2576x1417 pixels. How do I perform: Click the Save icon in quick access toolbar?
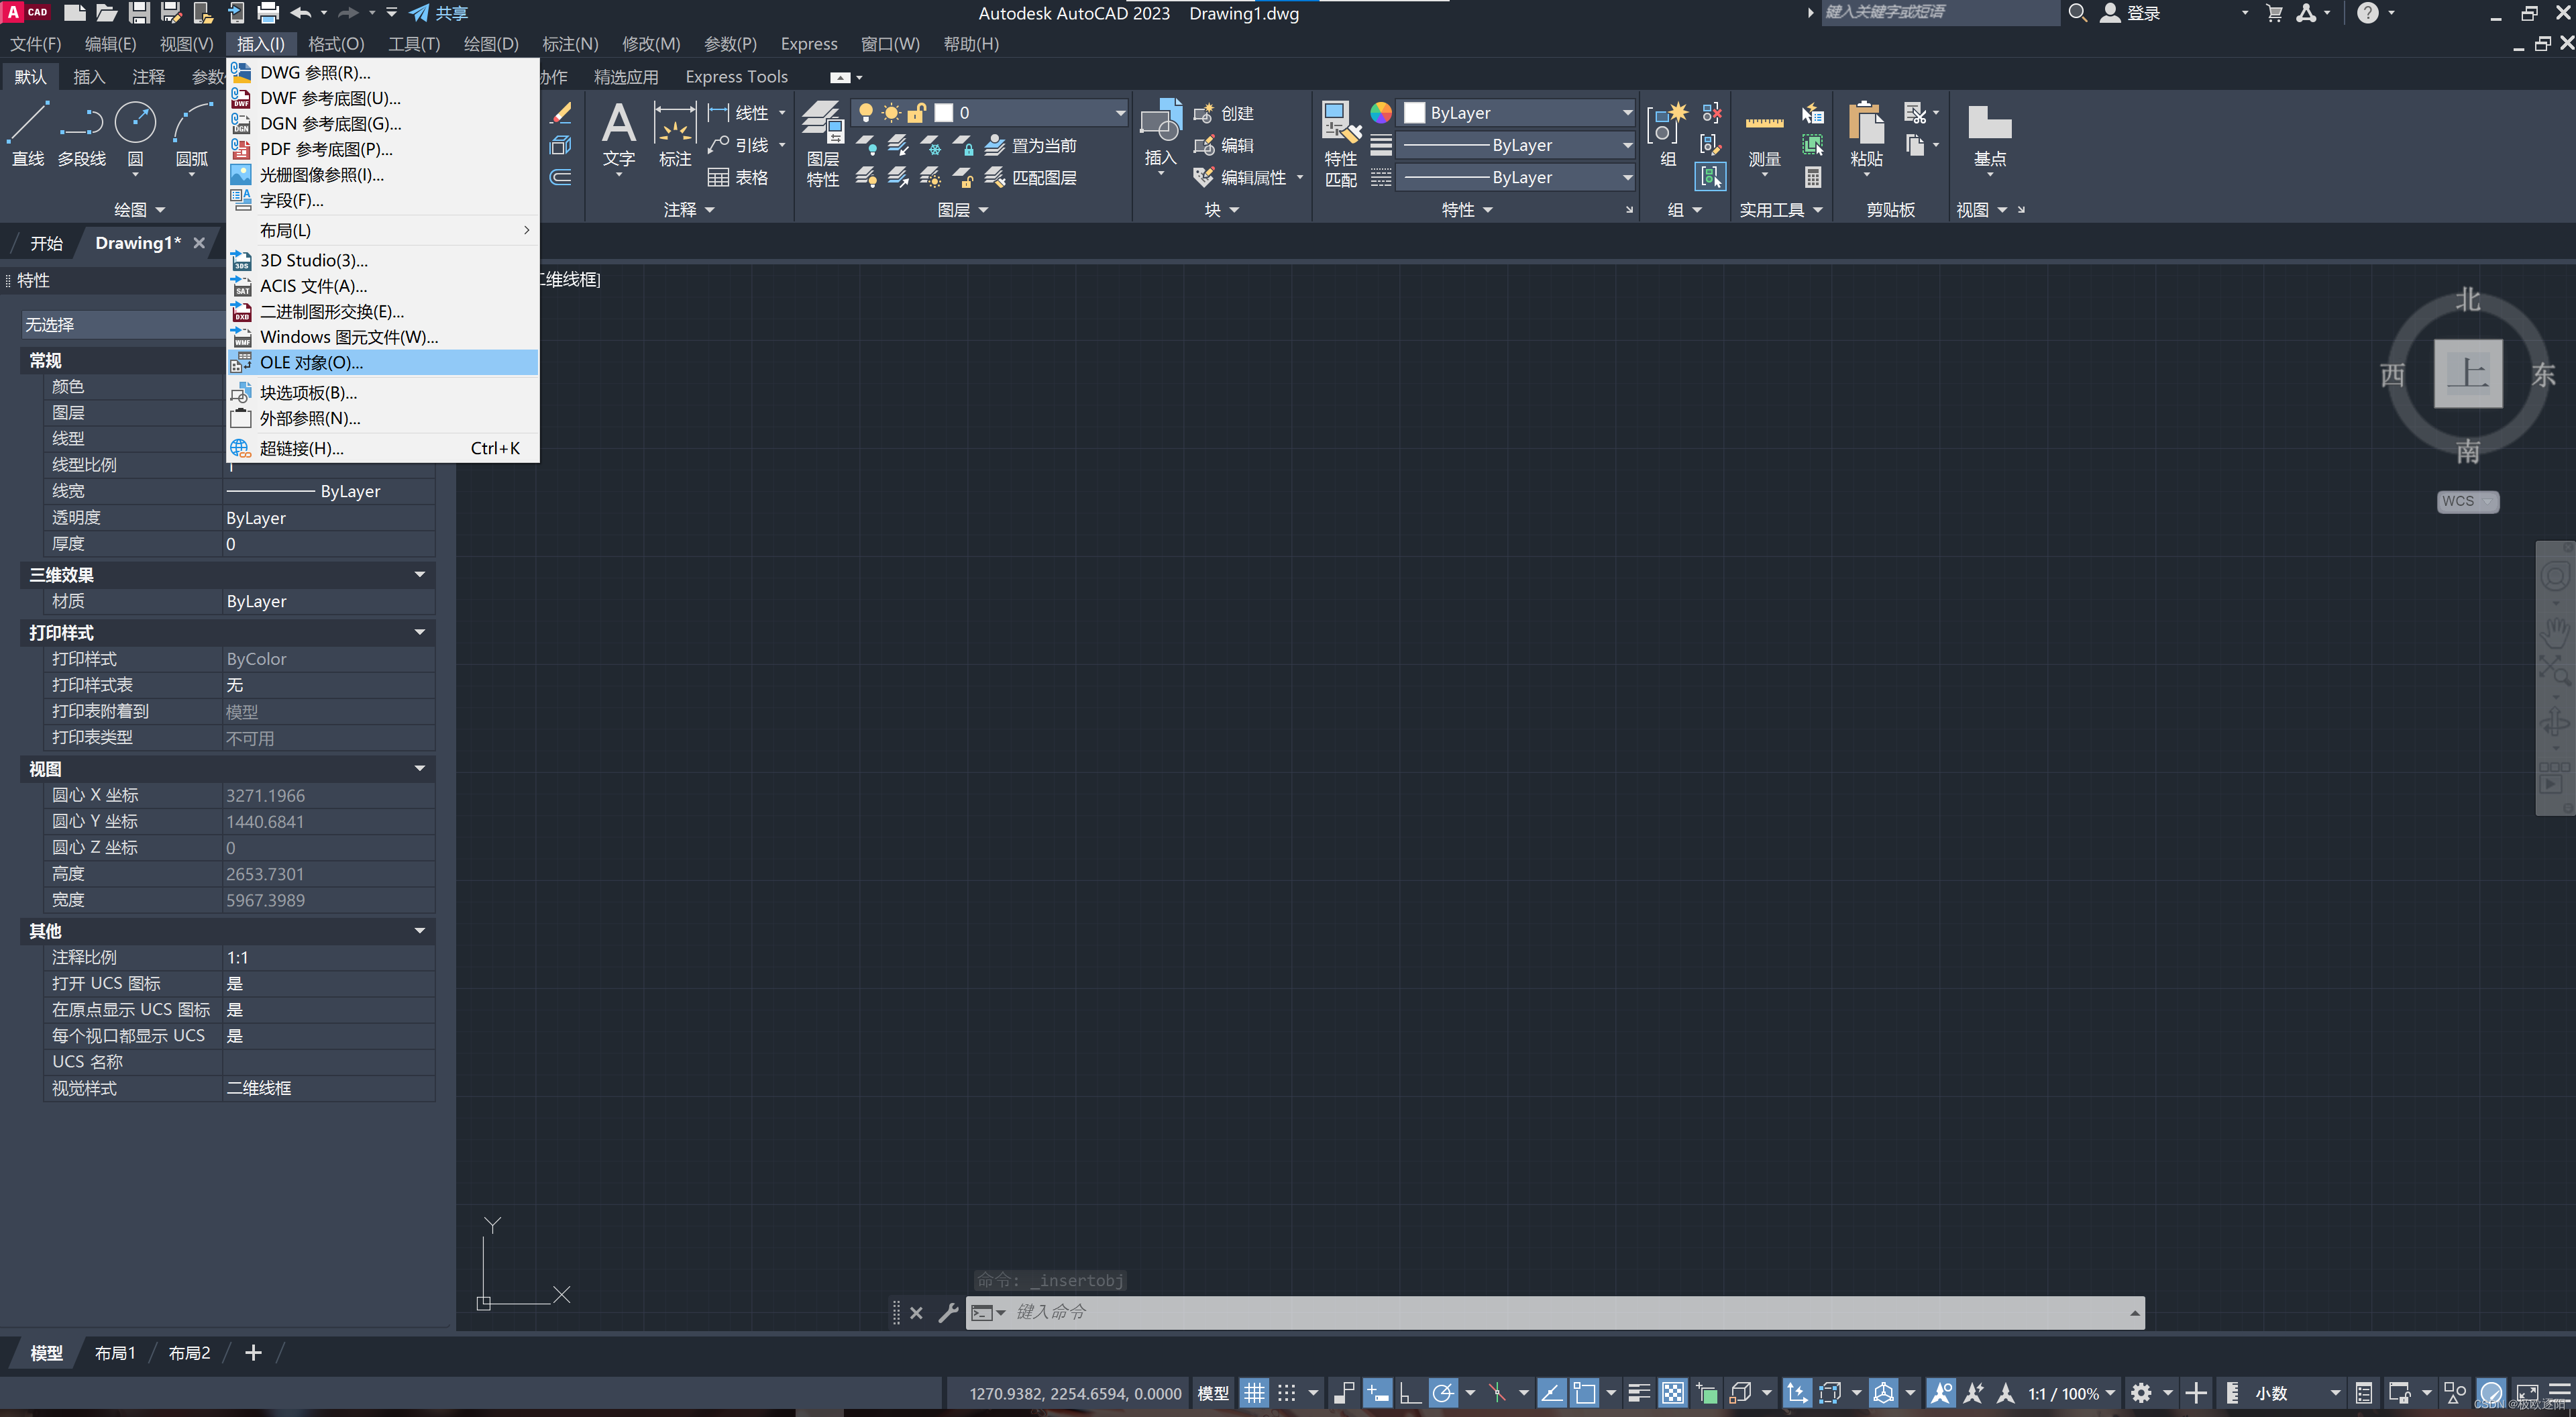pyautogui.click(x=139, y=13)
